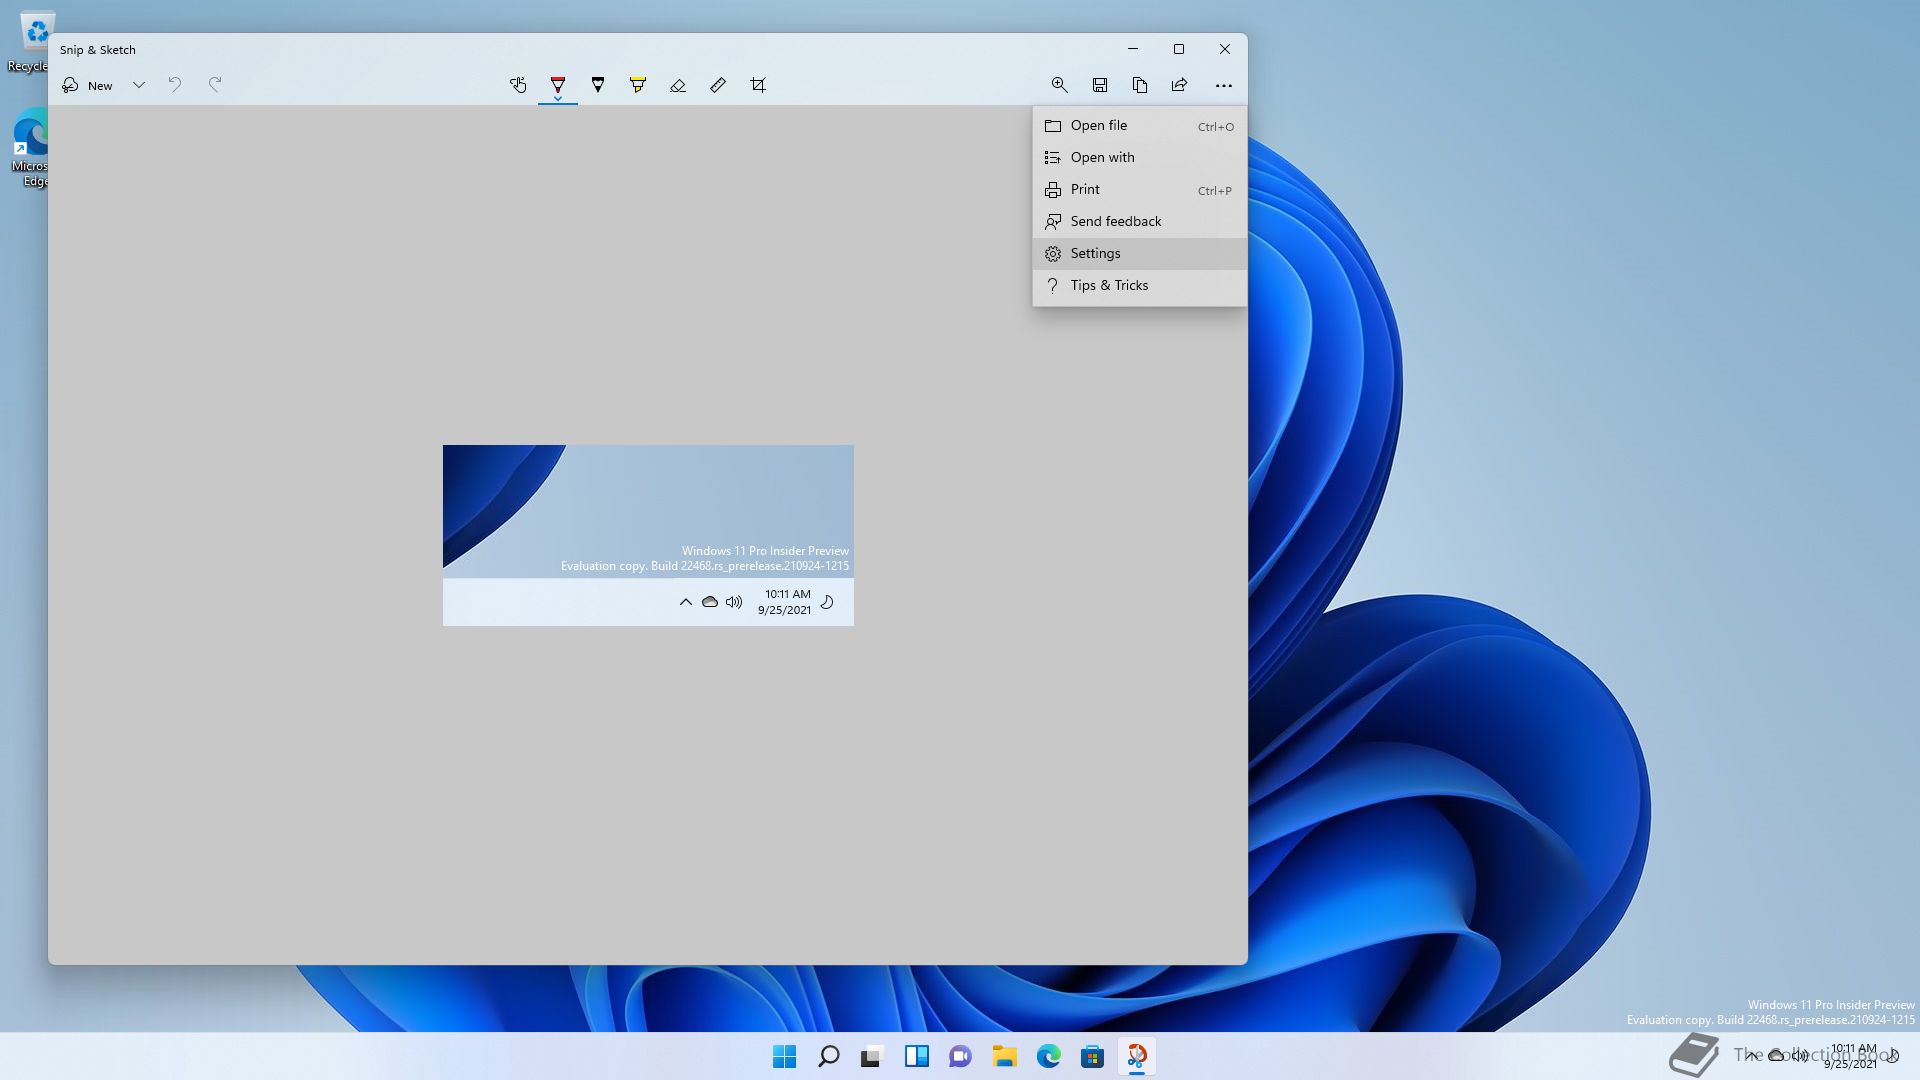The image size is (1920, 1080).
Task: Open the Windows Start button
Action: [x=785, y=1056]
